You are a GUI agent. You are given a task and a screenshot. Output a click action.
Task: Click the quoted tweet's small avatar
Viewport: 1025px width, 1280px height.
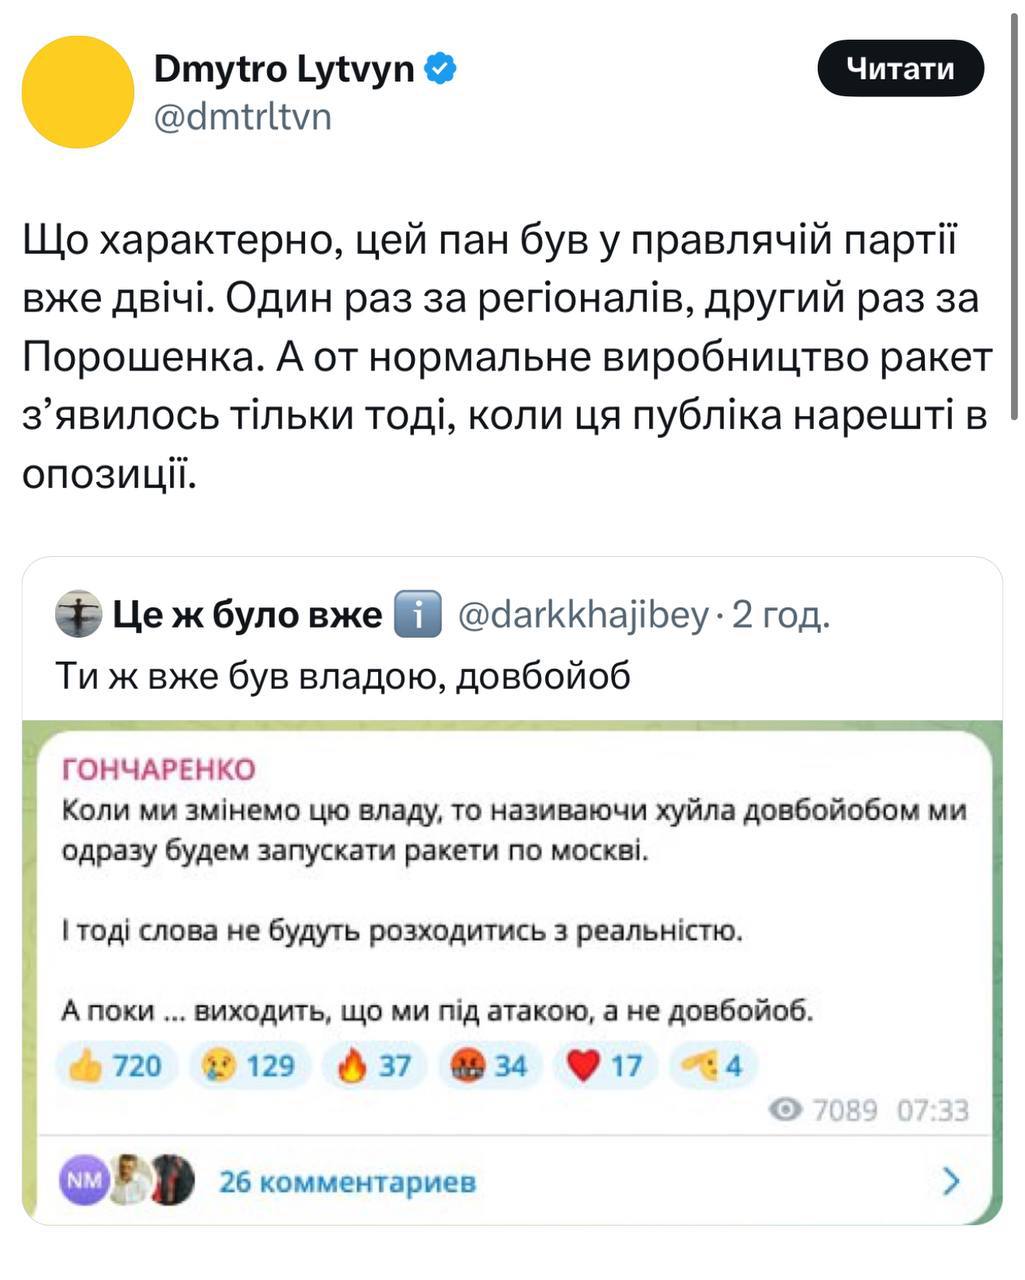[x=79, y=614]
